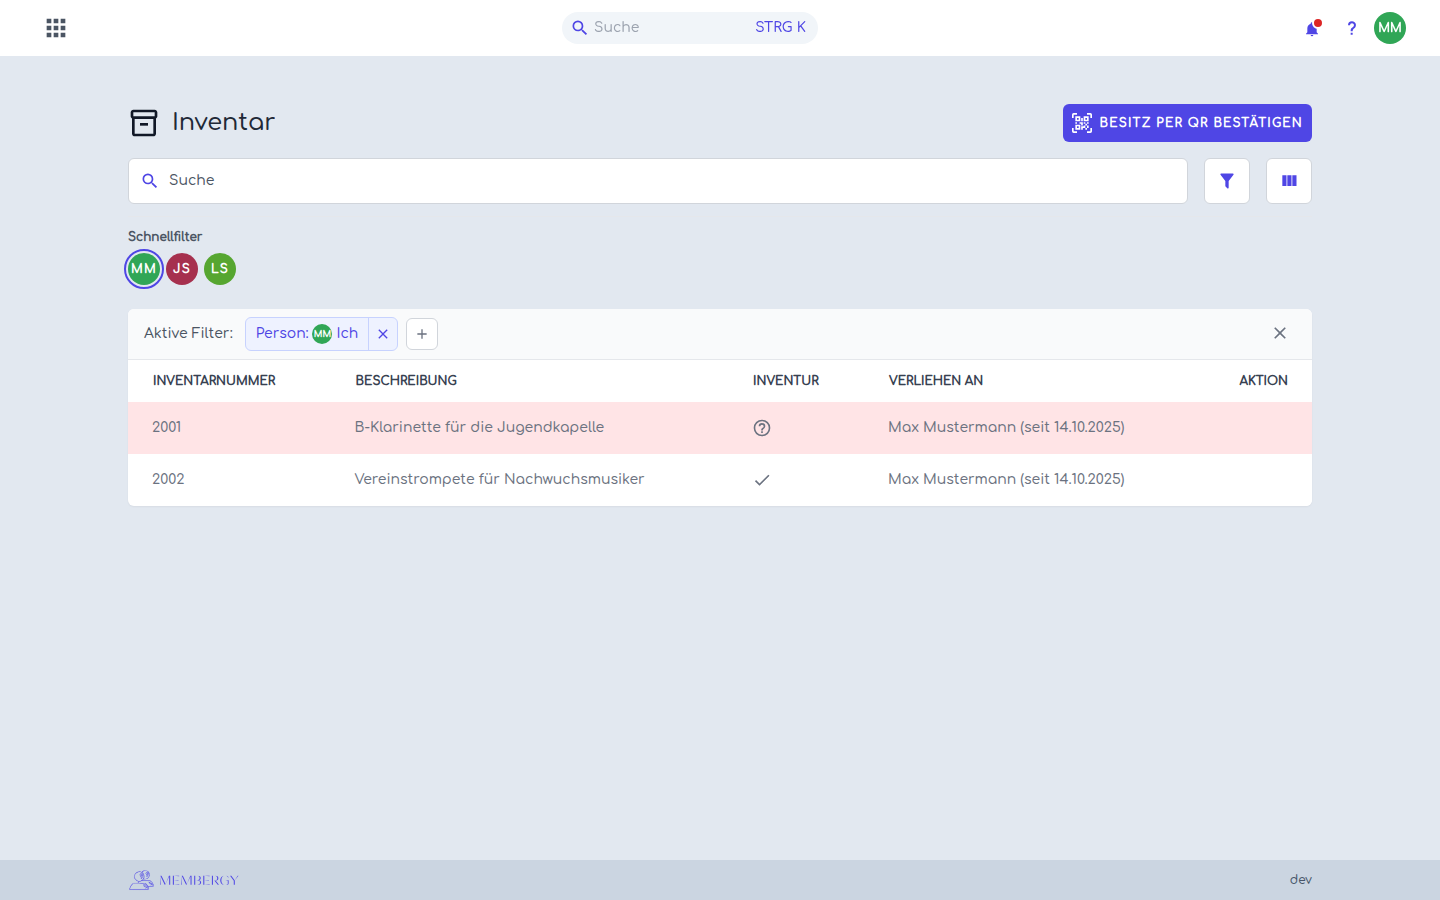
Task: Clear all active filters
Action: 1280,333
